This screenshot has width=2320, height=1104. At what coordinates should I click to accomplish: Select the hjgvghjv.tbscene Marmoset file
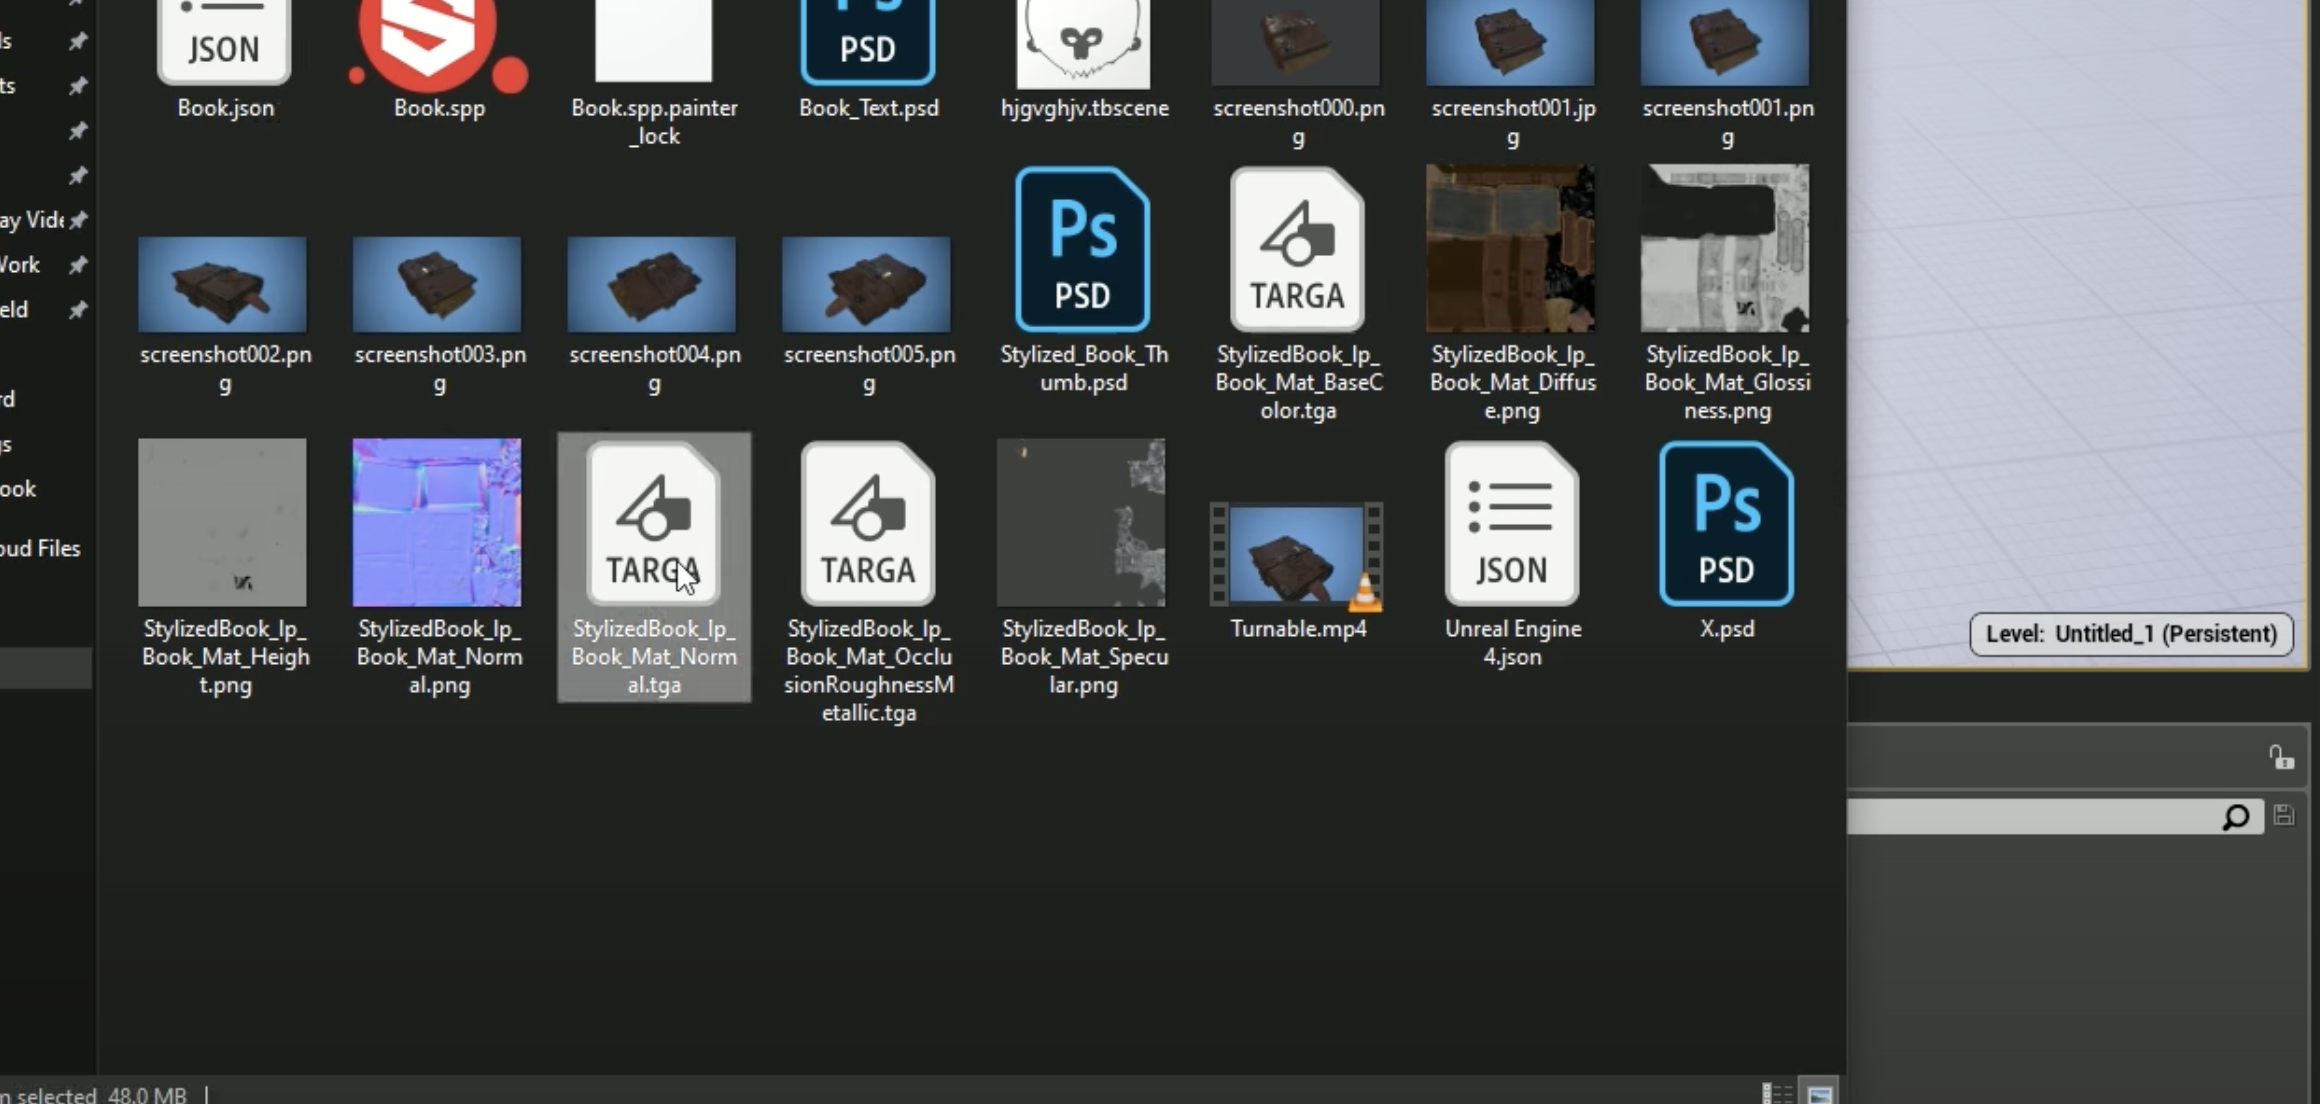coord(1083,45)
